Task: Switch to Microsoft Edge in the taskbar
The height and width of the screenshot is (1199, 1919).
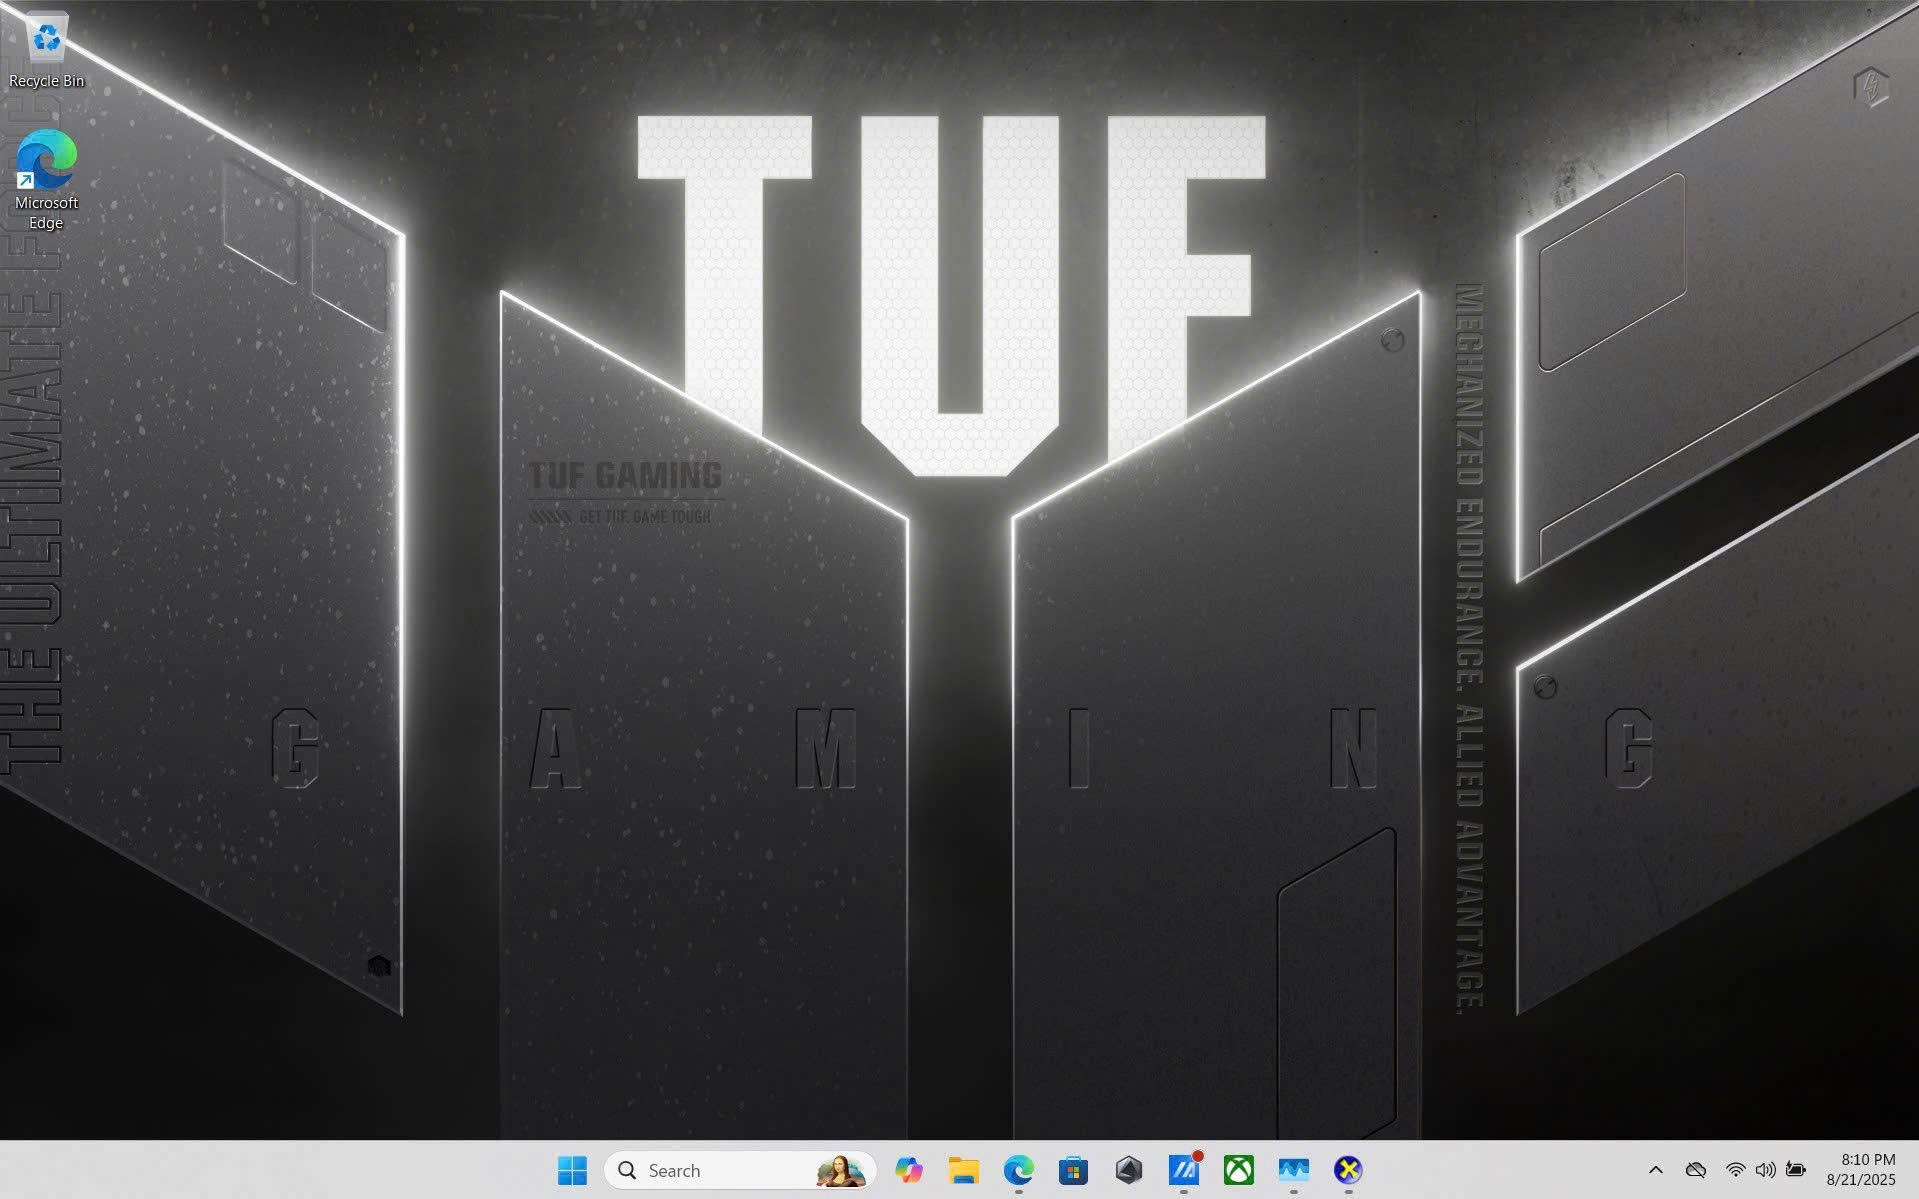Action: coord(1018,1170)
